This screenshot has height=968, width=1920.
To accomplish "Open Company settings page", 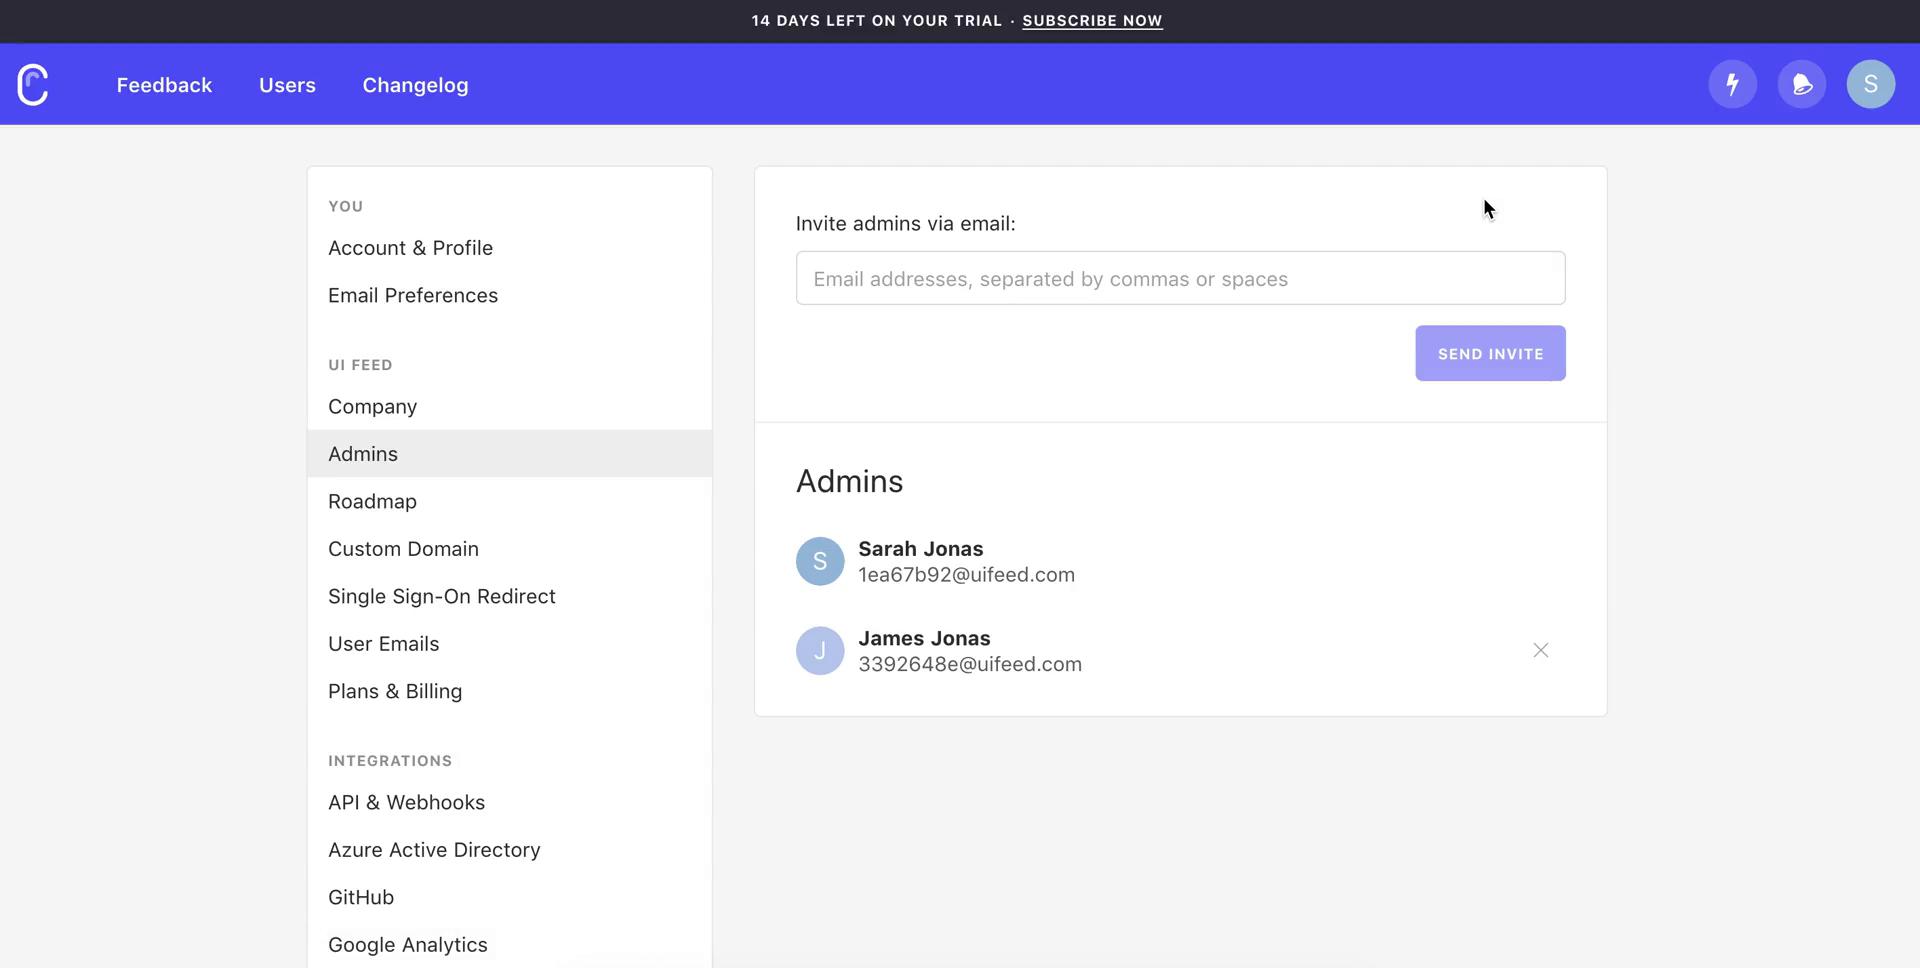I will [372, 407].
